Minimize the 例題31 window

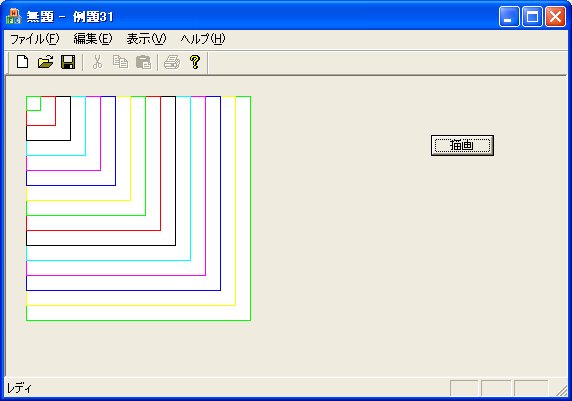(x=509, y=17)
